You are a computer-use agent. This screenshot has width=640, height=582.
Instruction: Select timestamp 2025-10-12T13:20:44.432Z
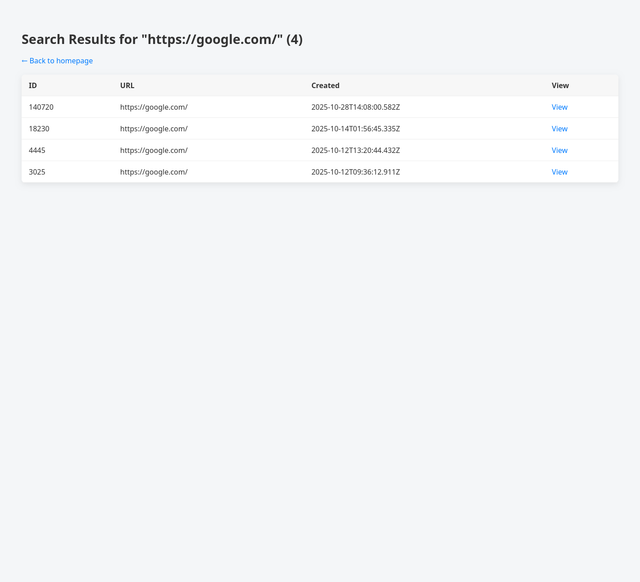point(356,150)
